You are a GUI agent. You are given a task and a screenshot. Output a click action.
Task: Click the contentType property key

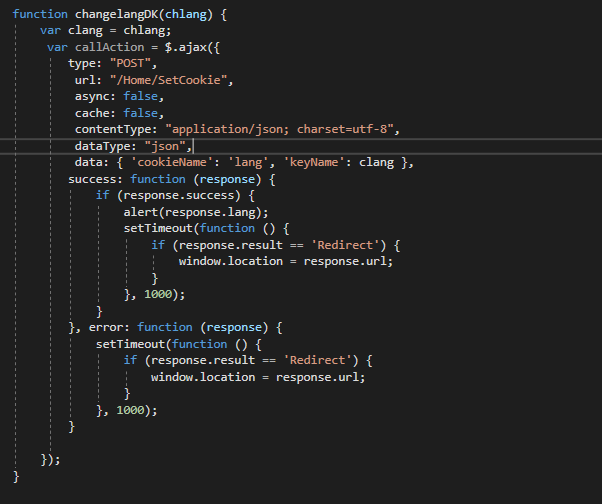coord(113,129)
